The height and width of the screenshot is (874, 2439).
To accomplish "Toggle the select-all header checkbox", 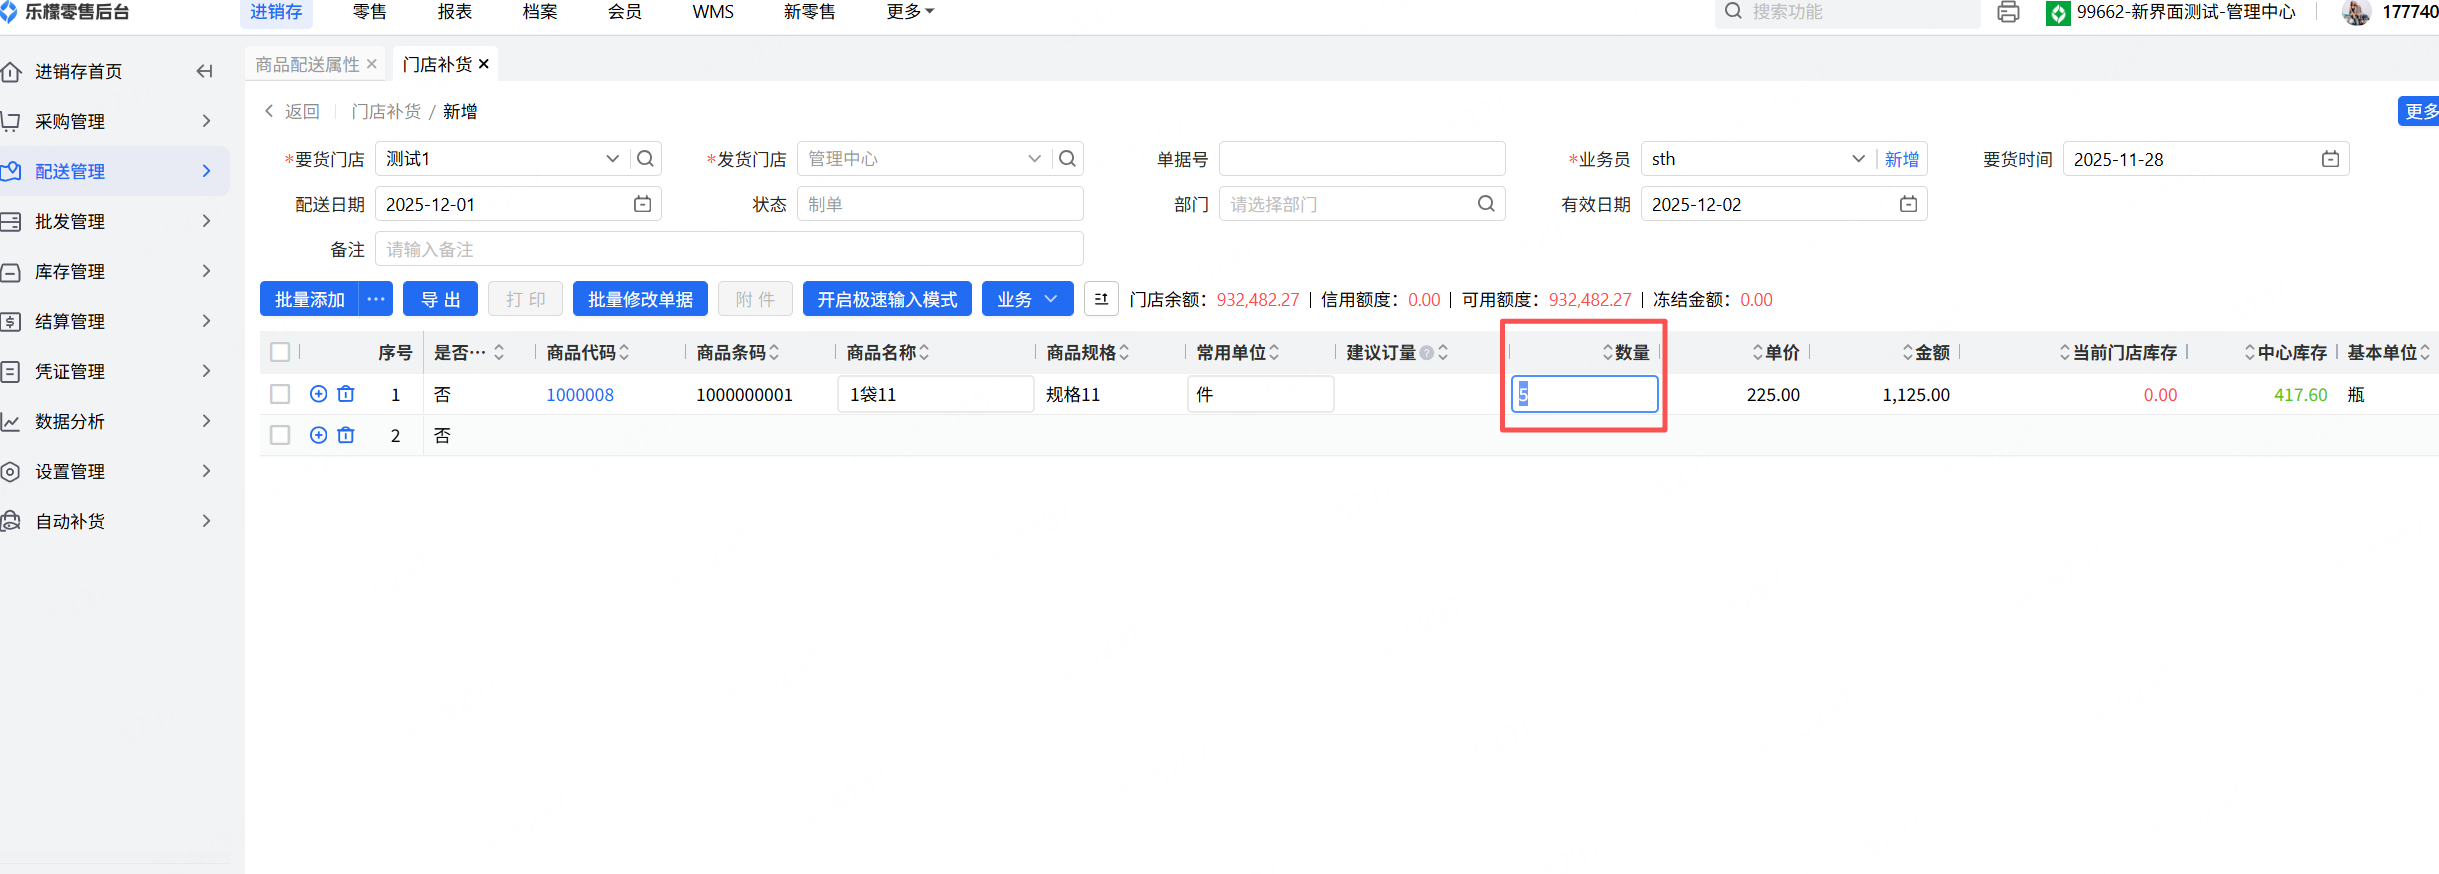I will pos(280,352).
